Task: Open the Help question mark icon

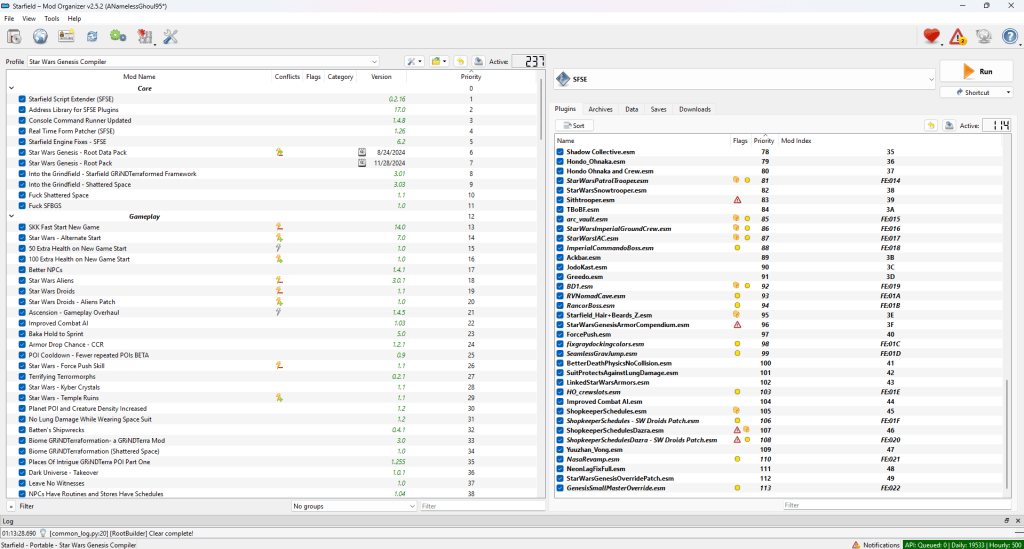Action: (1008, 37)
